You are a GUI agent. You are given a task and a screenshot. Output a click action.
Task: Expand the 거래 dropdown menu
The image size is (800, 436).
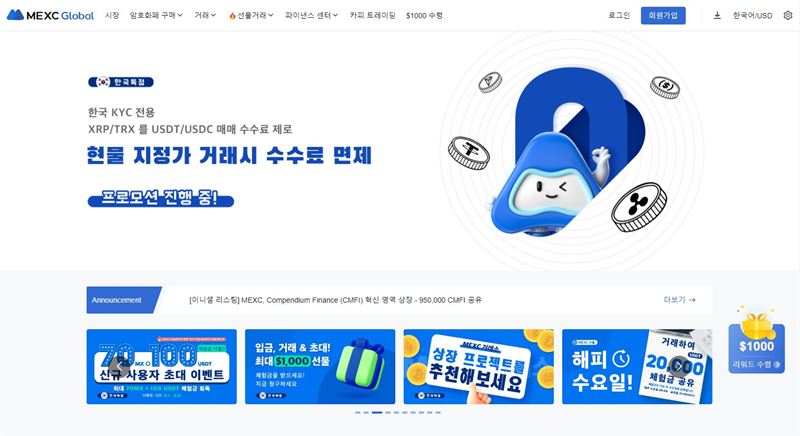[205, 15]
